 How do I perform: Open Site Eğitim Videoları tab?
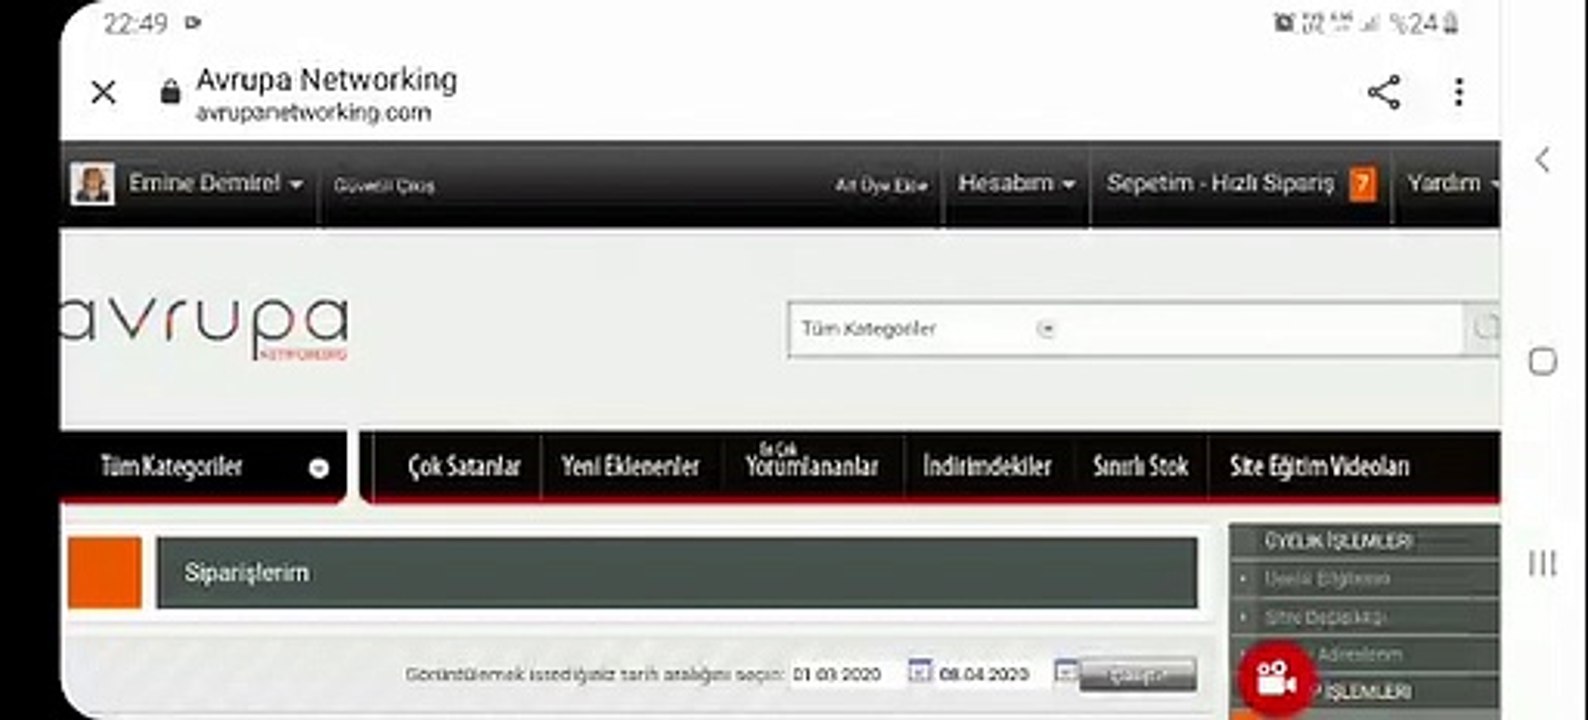click(x=1319, y=466)
